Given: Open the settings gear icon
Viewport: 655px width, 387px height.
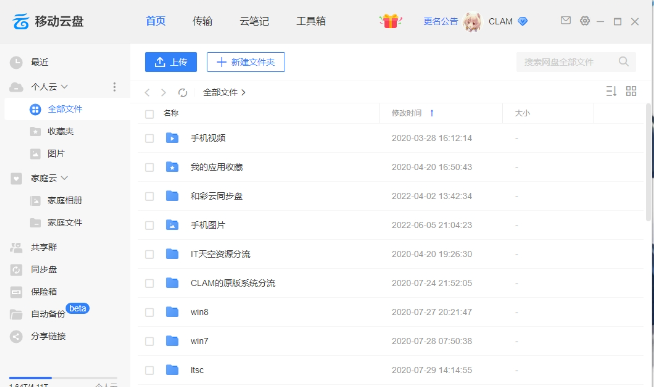Looking at the screenshot, I should (585, 20).
